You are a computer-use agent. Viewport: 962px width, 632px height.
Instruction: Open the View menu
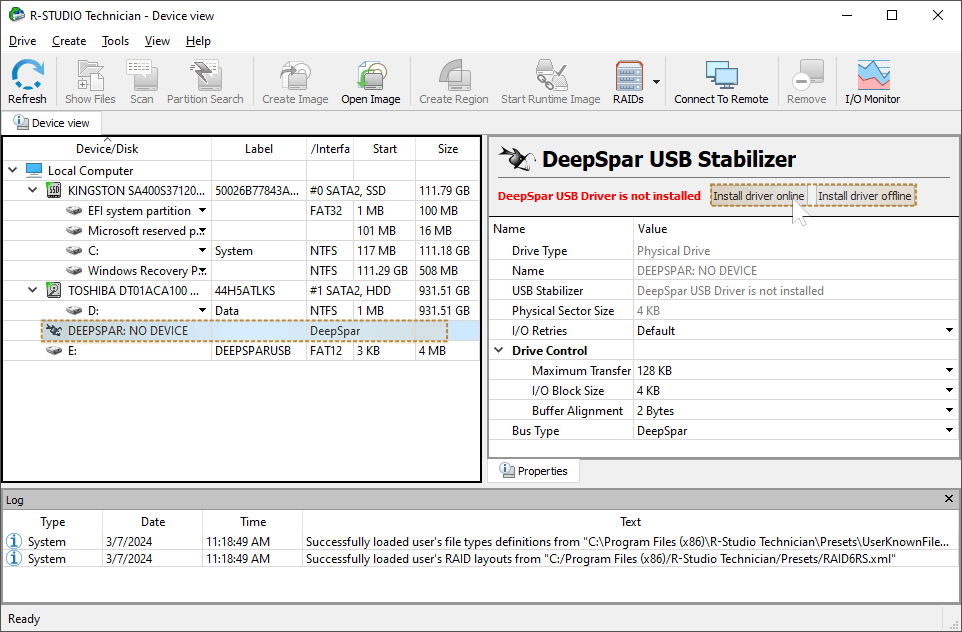pos(157,41)
